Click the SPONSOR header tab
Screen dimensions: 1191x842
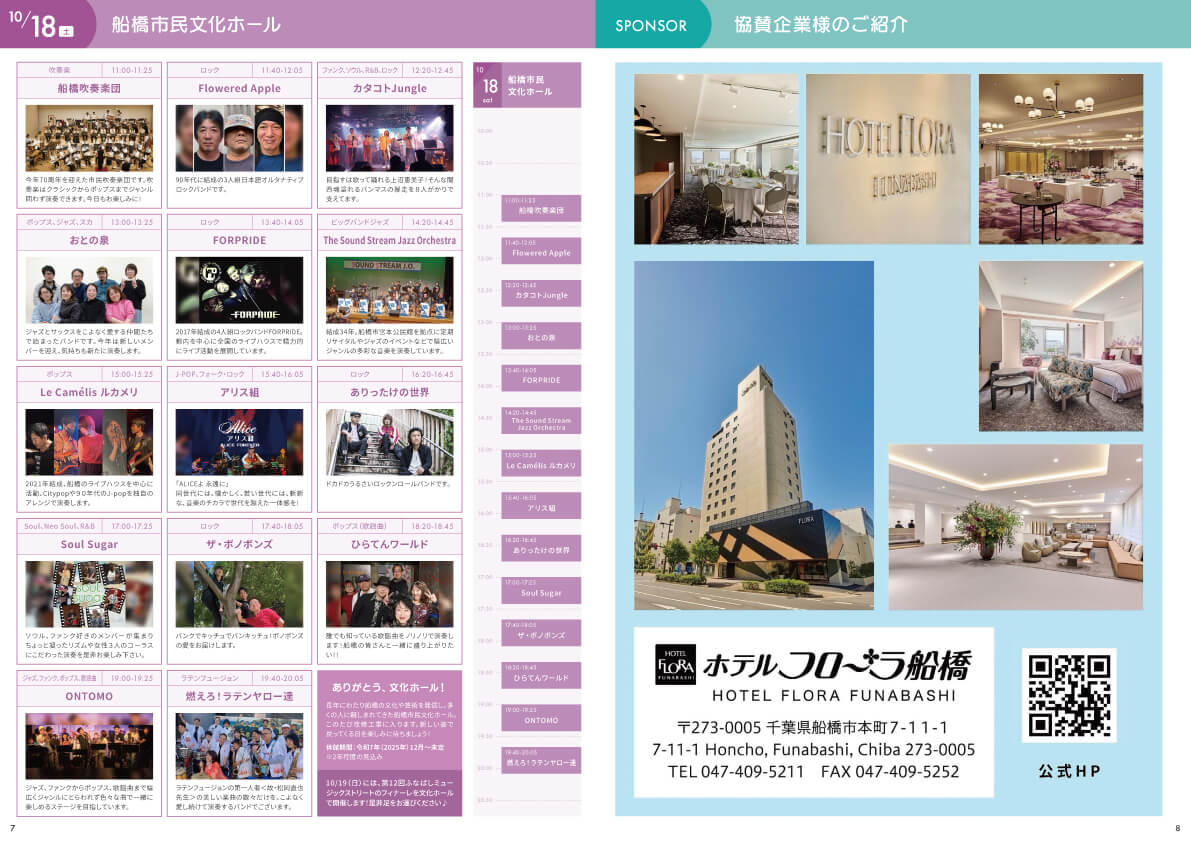[651, 25]
